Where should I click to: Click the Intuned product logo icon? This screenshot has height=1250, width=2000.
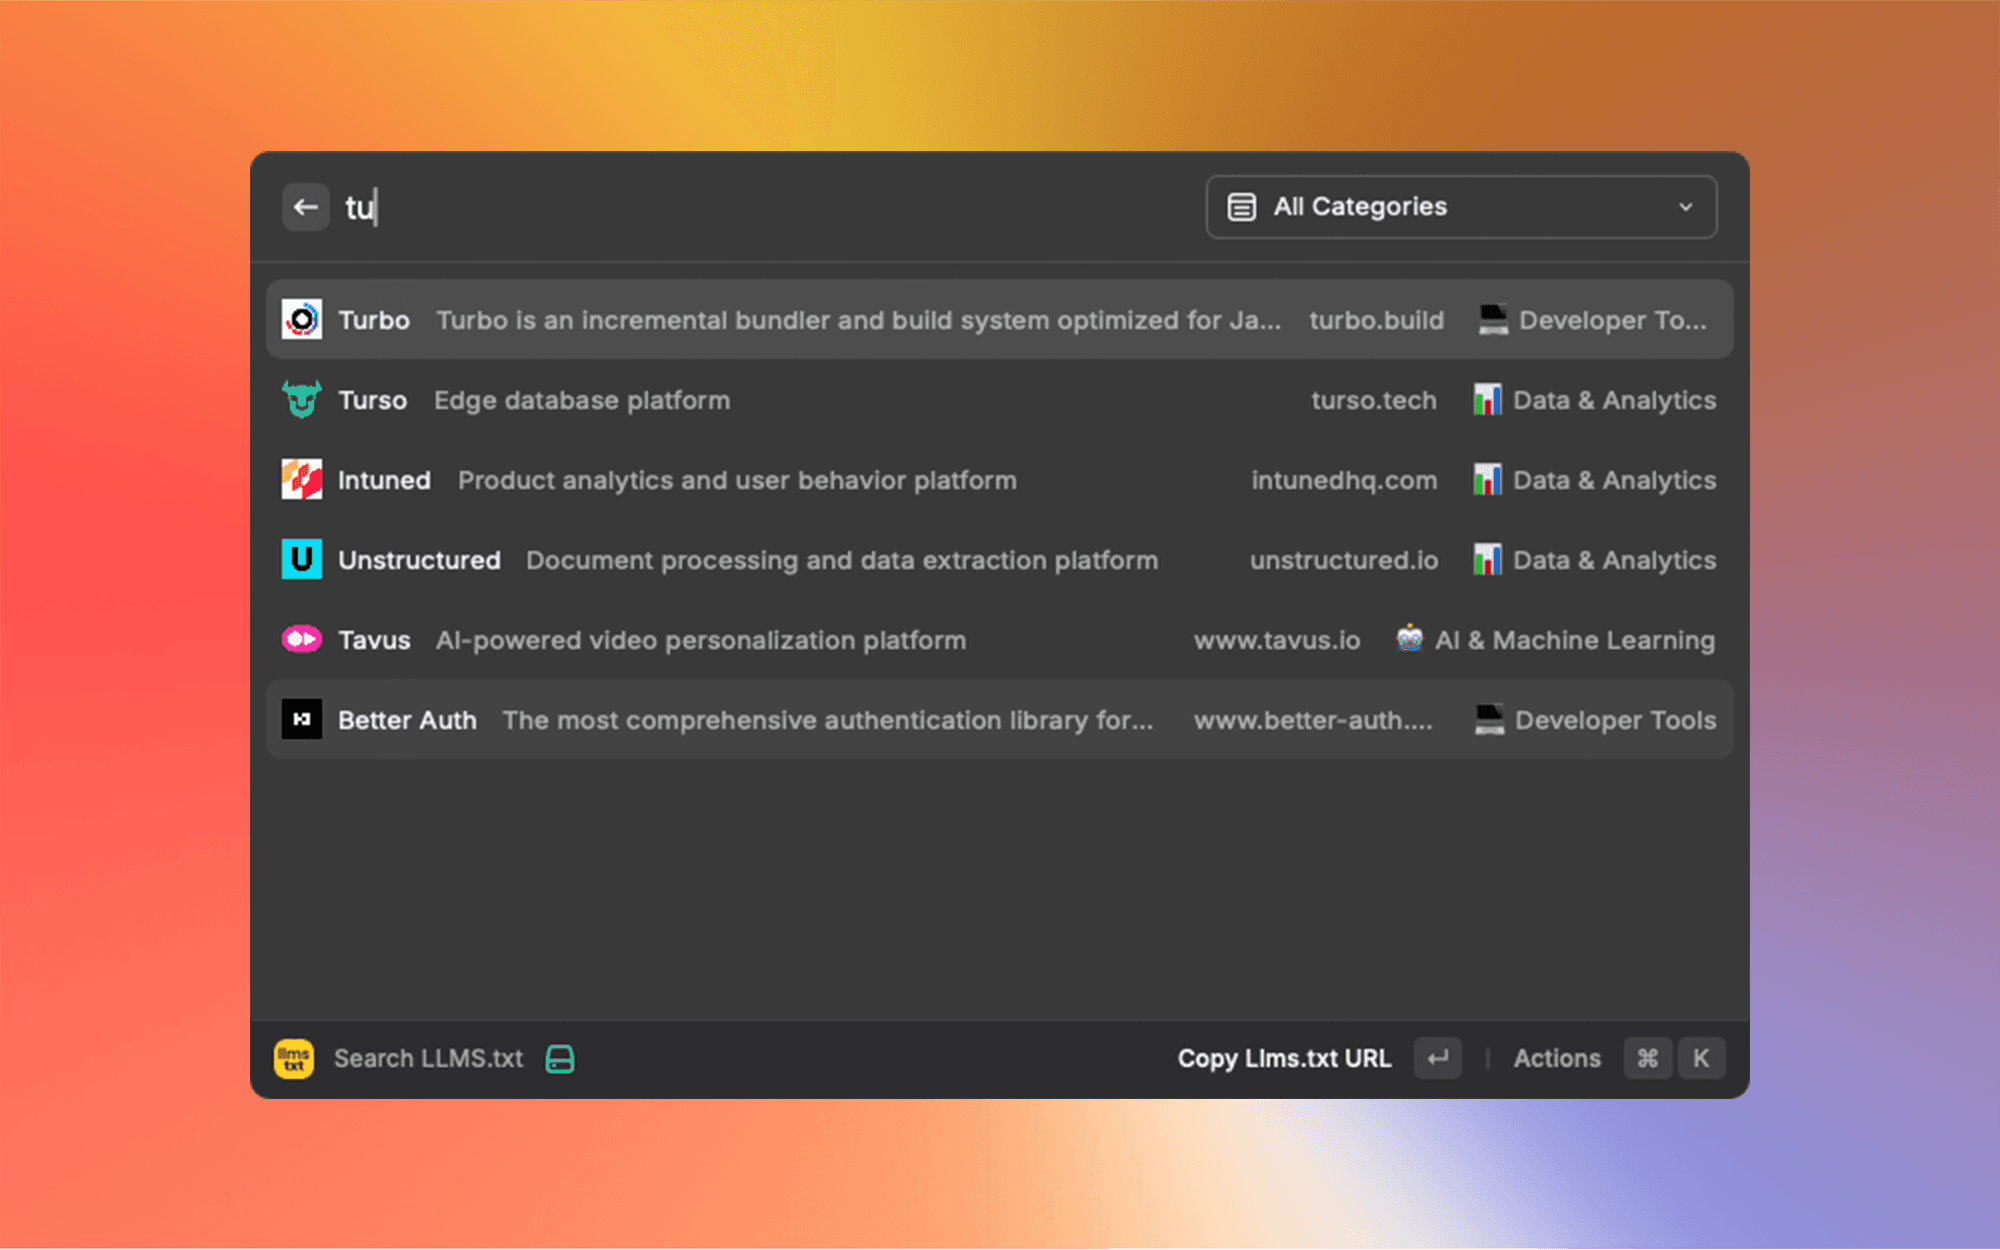(x=301, y=479)
